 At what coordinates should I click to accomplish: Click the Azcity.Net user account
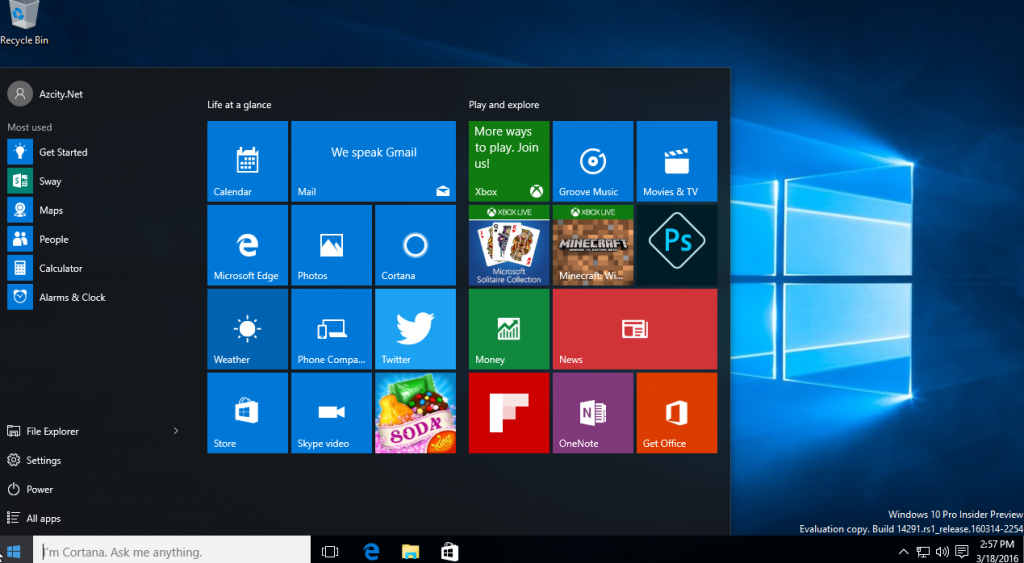[x=45, y=94]
